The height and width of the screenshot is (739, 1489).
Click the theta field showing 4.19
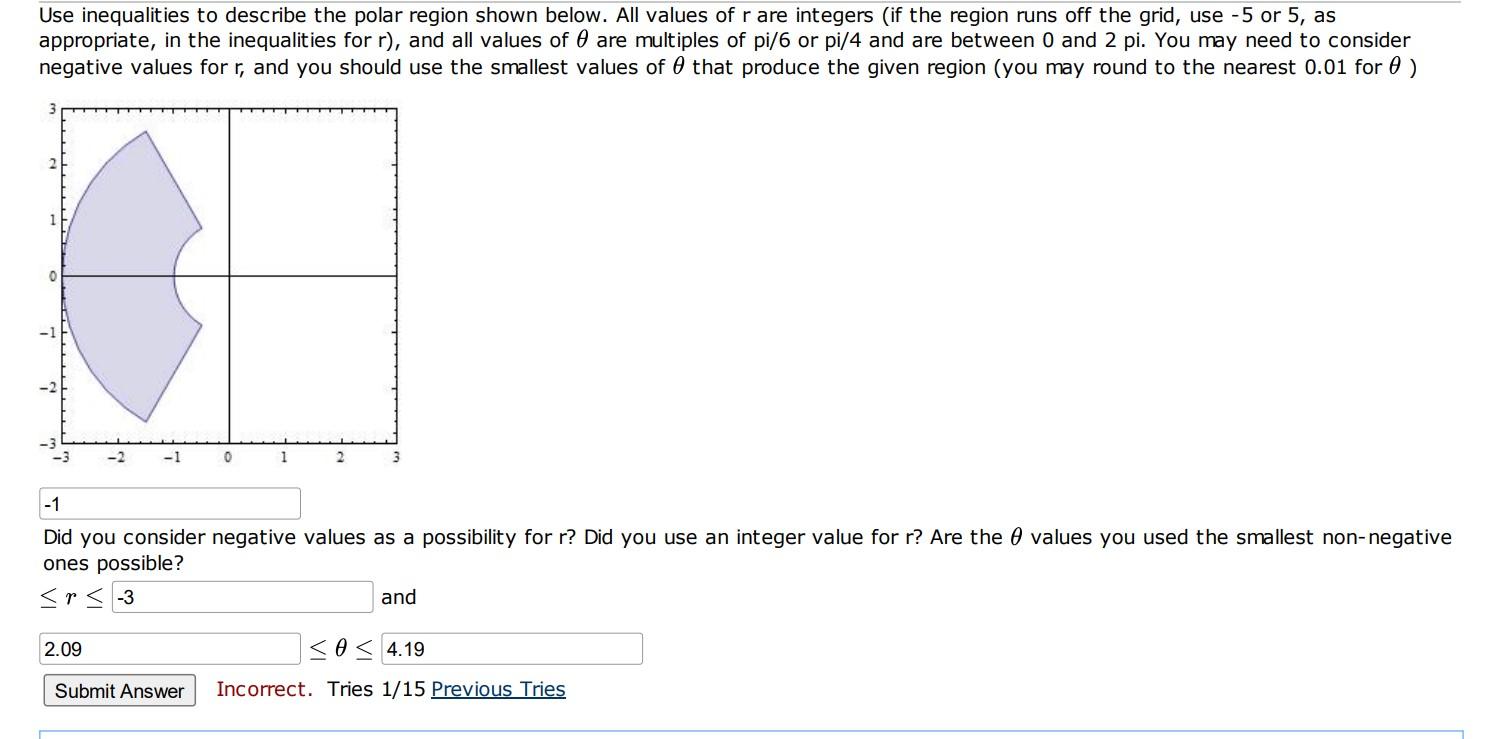(x=510, y=649)
